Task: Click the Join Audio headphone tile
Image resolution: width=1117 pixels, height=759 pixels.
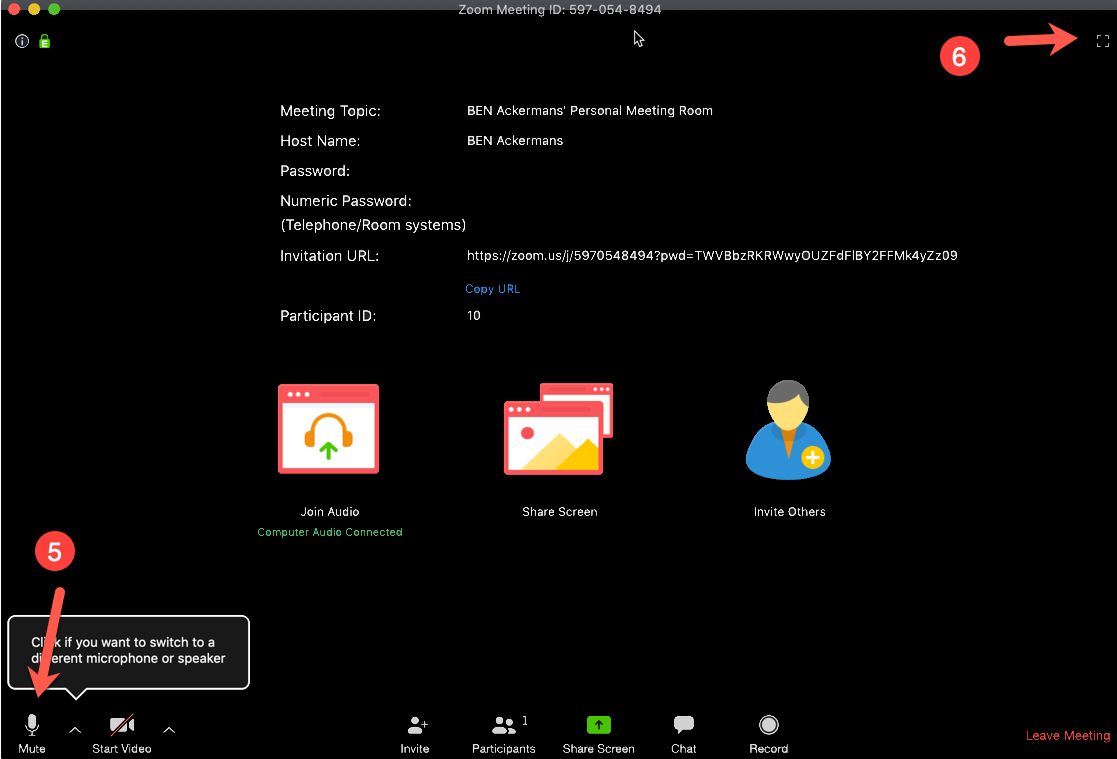Action: pyautogui.click(x=328, y=429)
